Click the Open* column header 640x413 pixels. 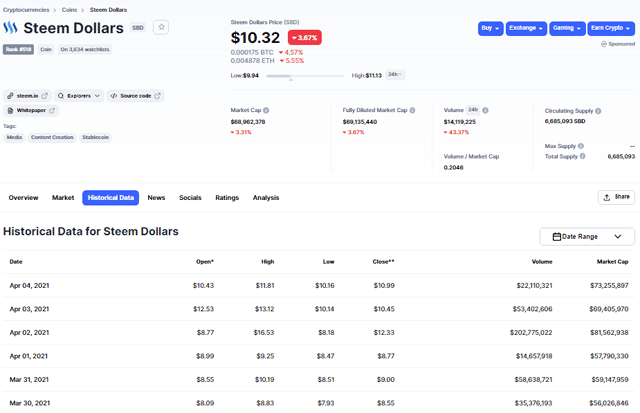(204, 262)
